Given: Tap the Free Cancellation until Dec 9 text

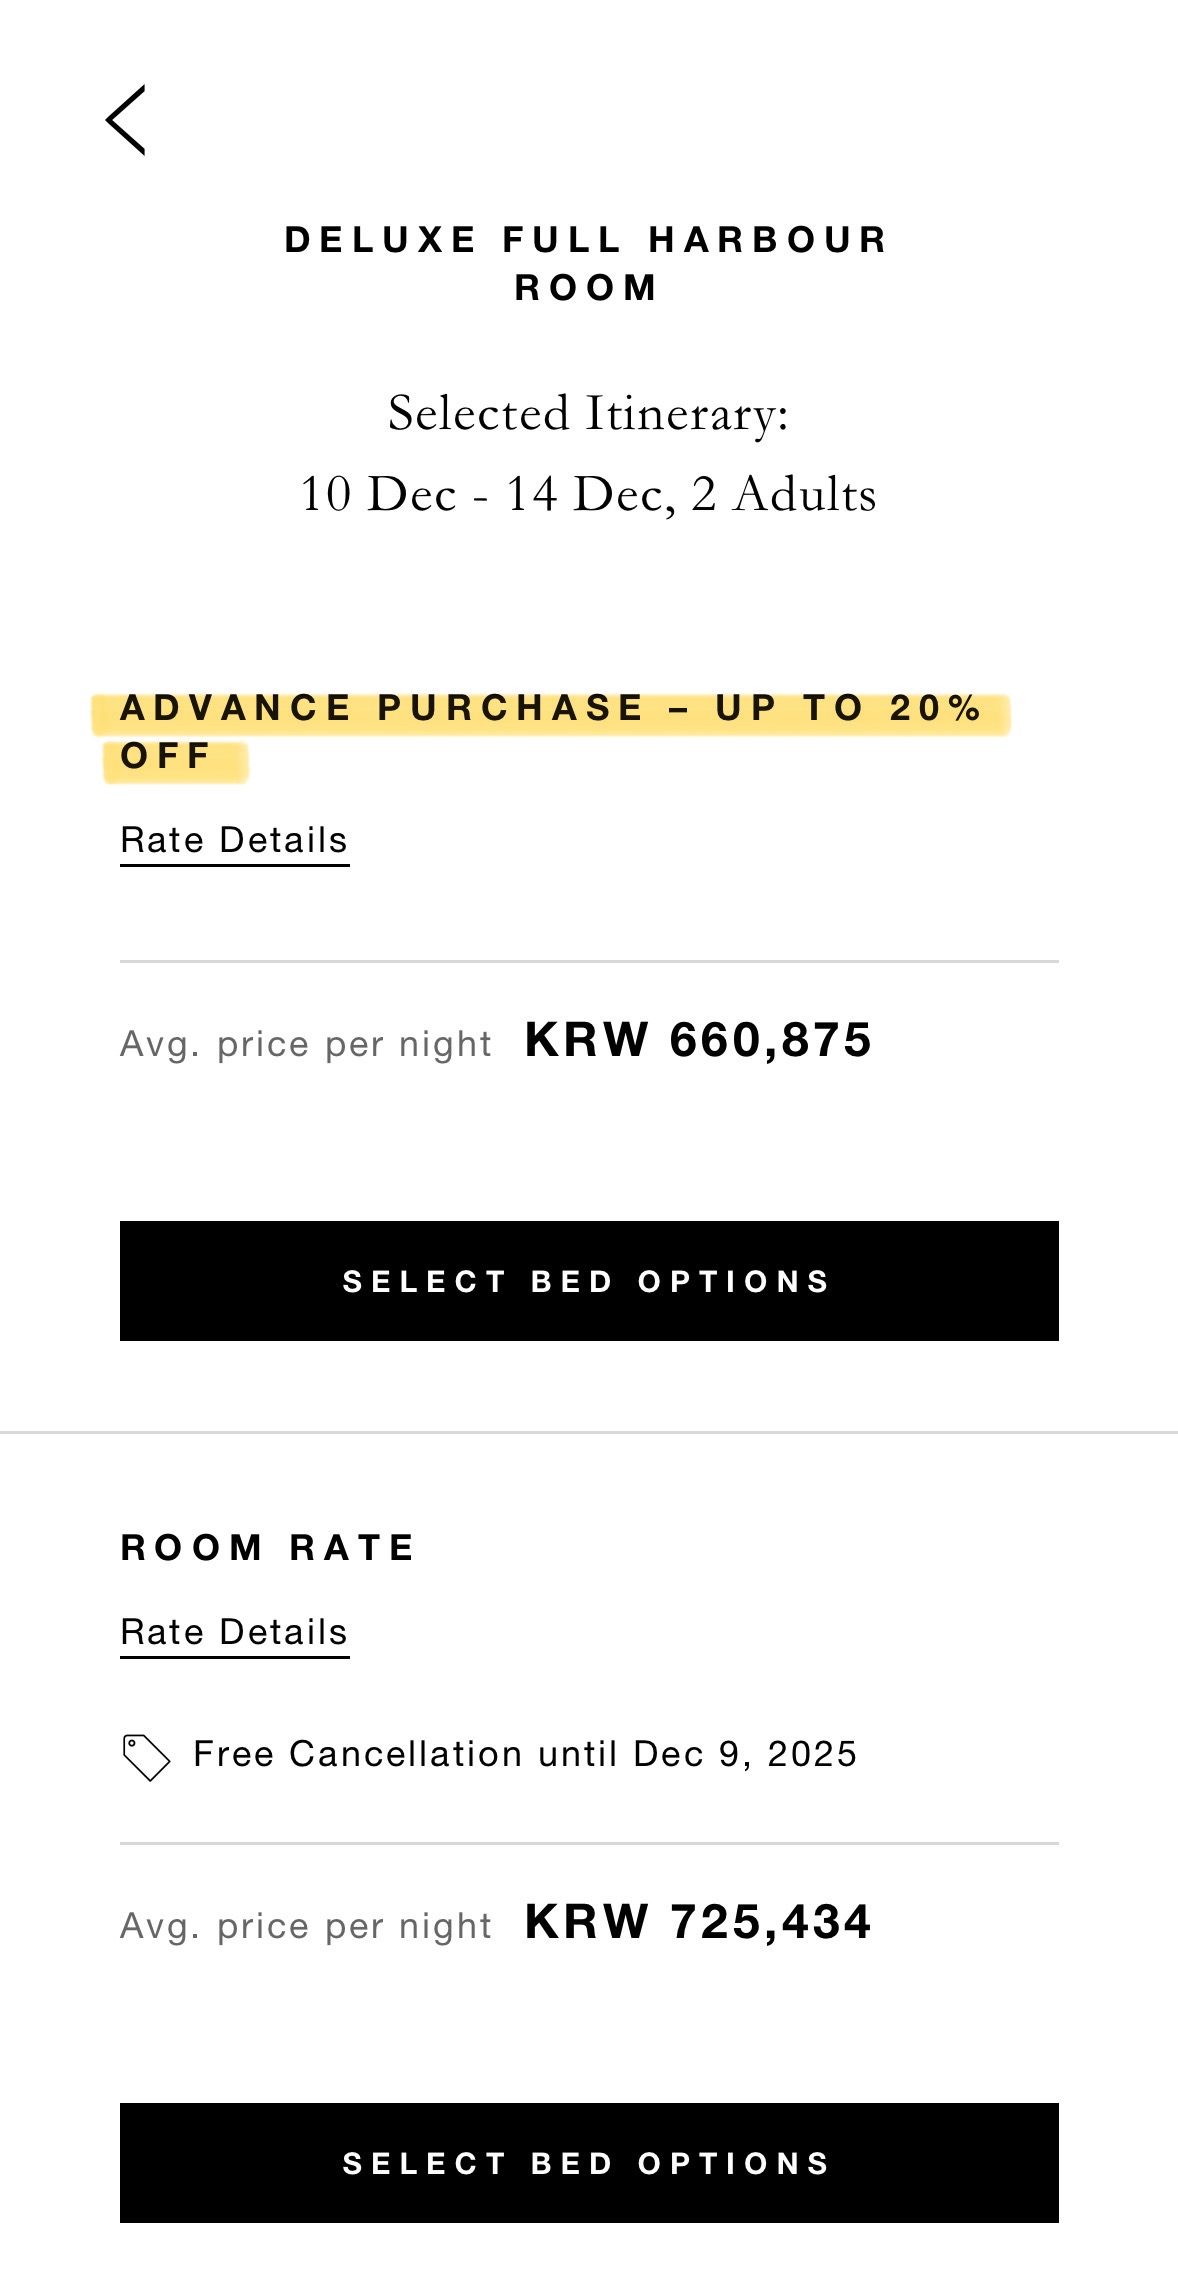Looking at the screenshot, I should 525,1755.
